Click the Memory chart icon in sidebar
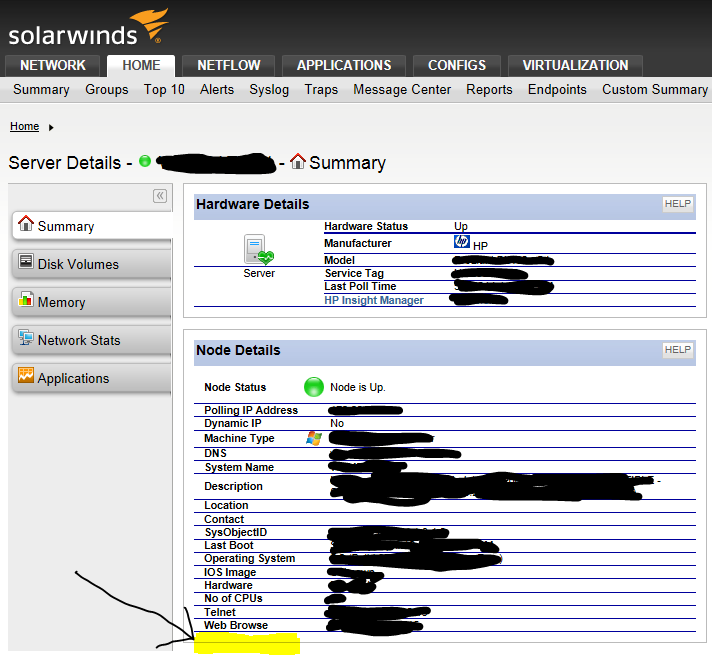This screenshot has width=712, height=655. (x=26, y=299)
